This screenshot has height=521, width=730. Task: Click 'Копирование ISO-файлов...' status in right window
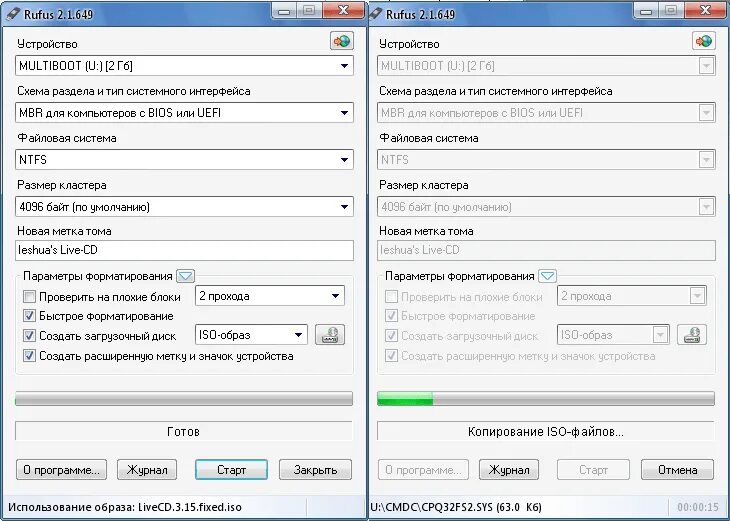tap(546, 431)
